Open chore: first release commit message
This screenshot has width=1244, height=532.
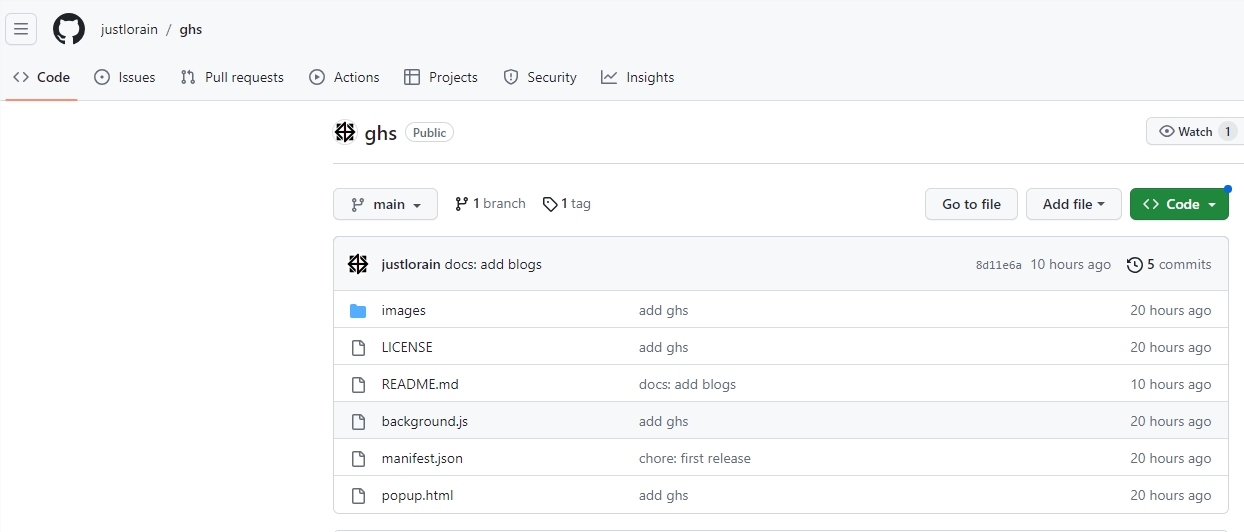[x=695, y=459]
